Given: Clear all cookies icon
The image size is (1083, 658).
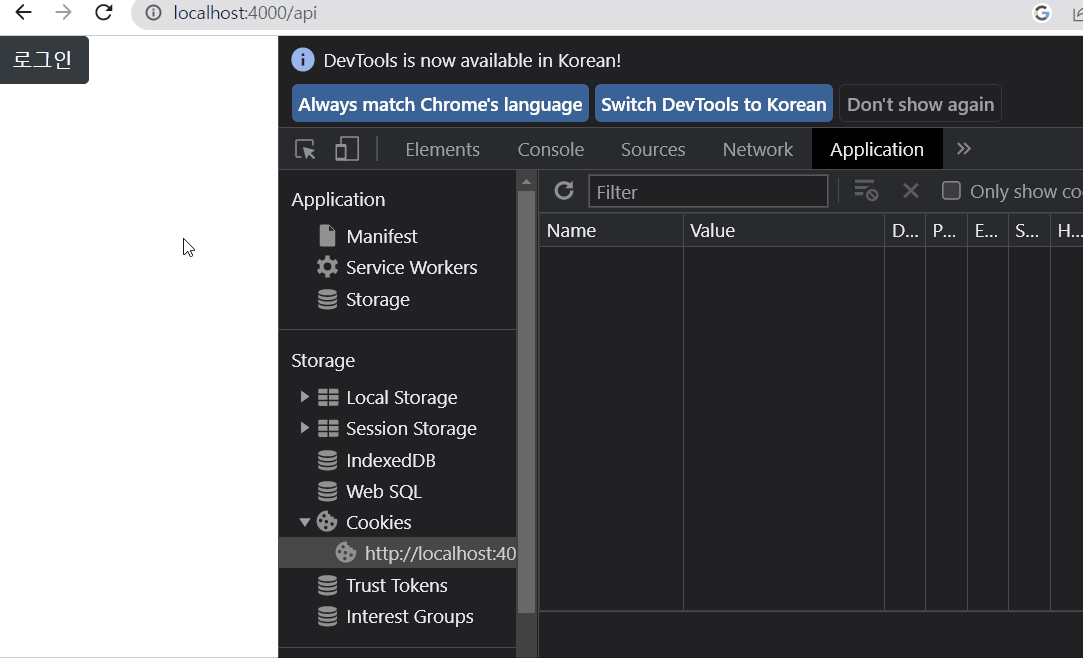Looking at the screenshot, I should pyautogui.click(x=865, y=191).
